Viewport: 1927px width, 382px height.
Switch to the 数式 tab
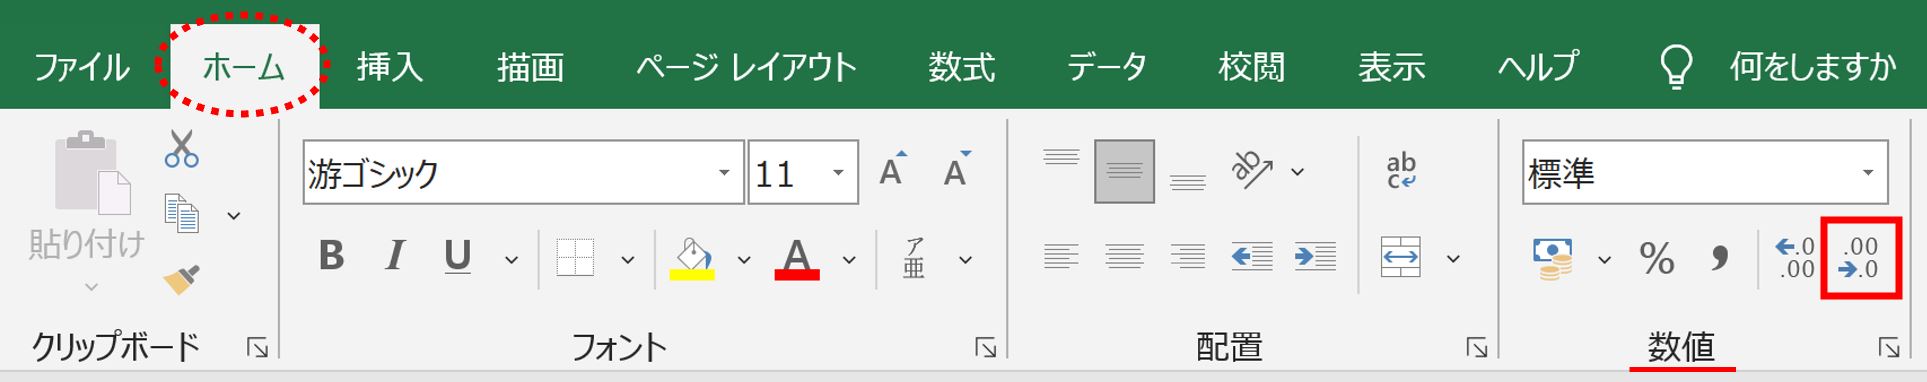[x=961, y=67]
